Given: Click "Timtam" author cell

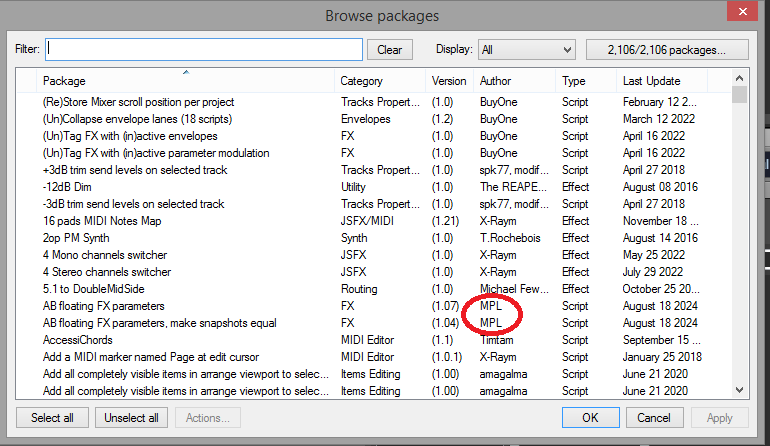Looking at the screenshot, I should coord(496,340).
